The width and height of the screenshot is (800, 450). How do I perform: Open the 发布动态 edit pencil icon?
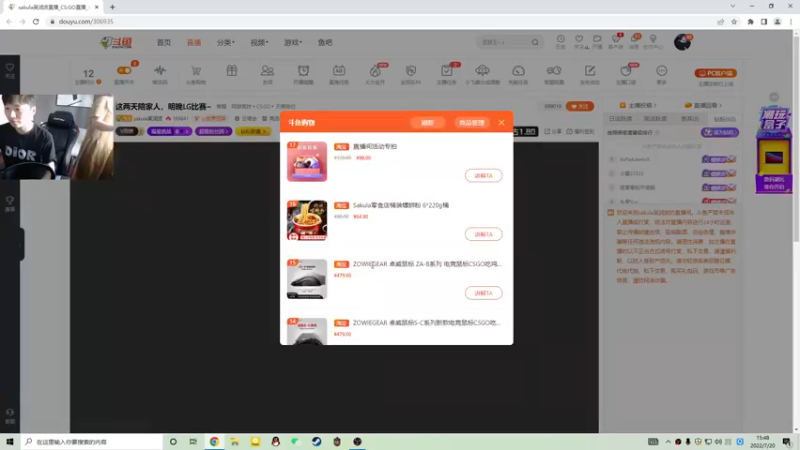pos(590,70)
